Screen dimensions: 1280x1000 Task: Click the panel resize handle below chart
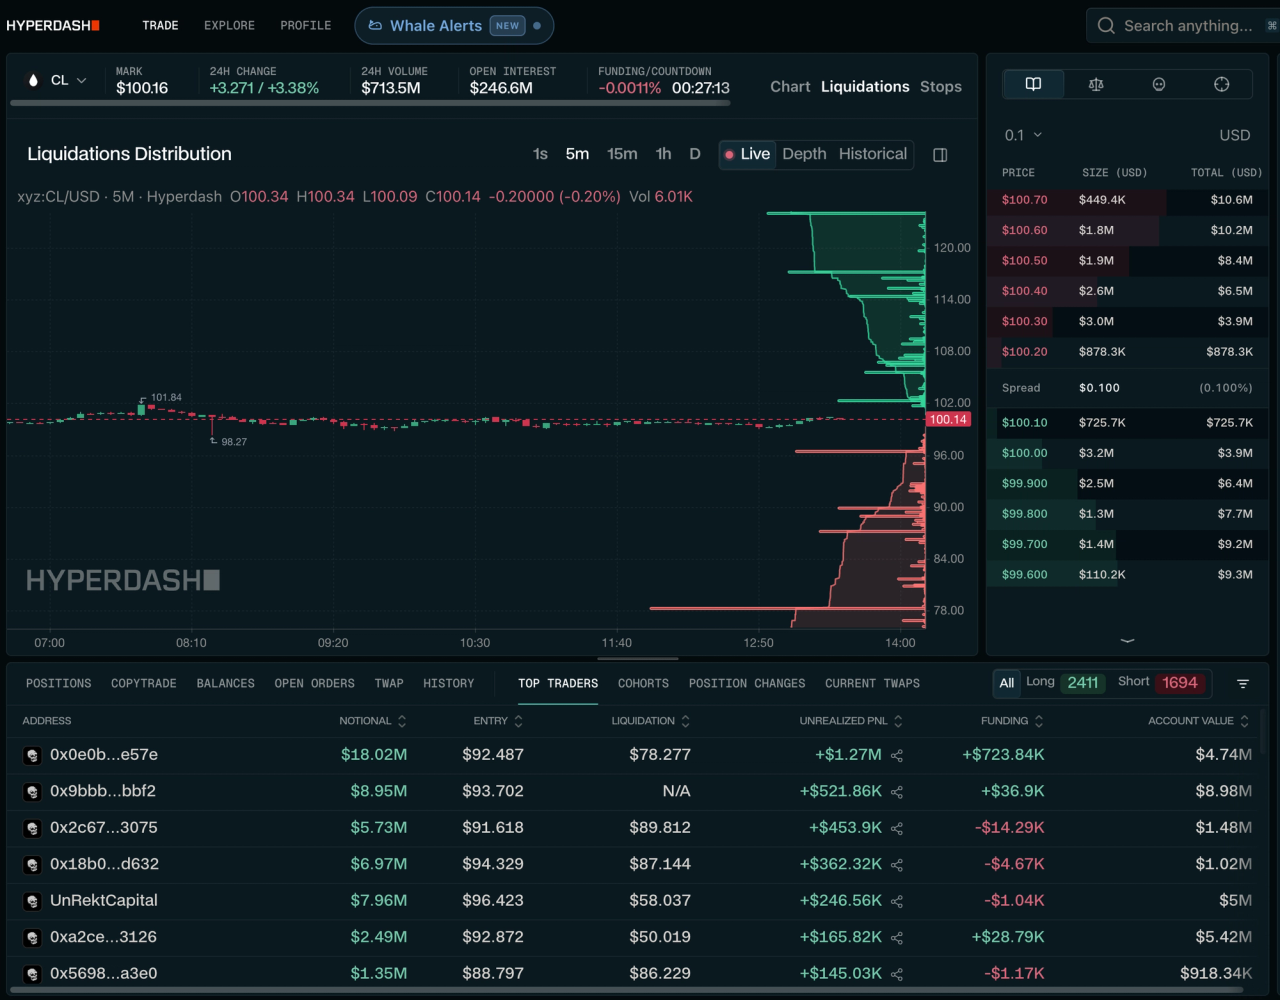638,659
